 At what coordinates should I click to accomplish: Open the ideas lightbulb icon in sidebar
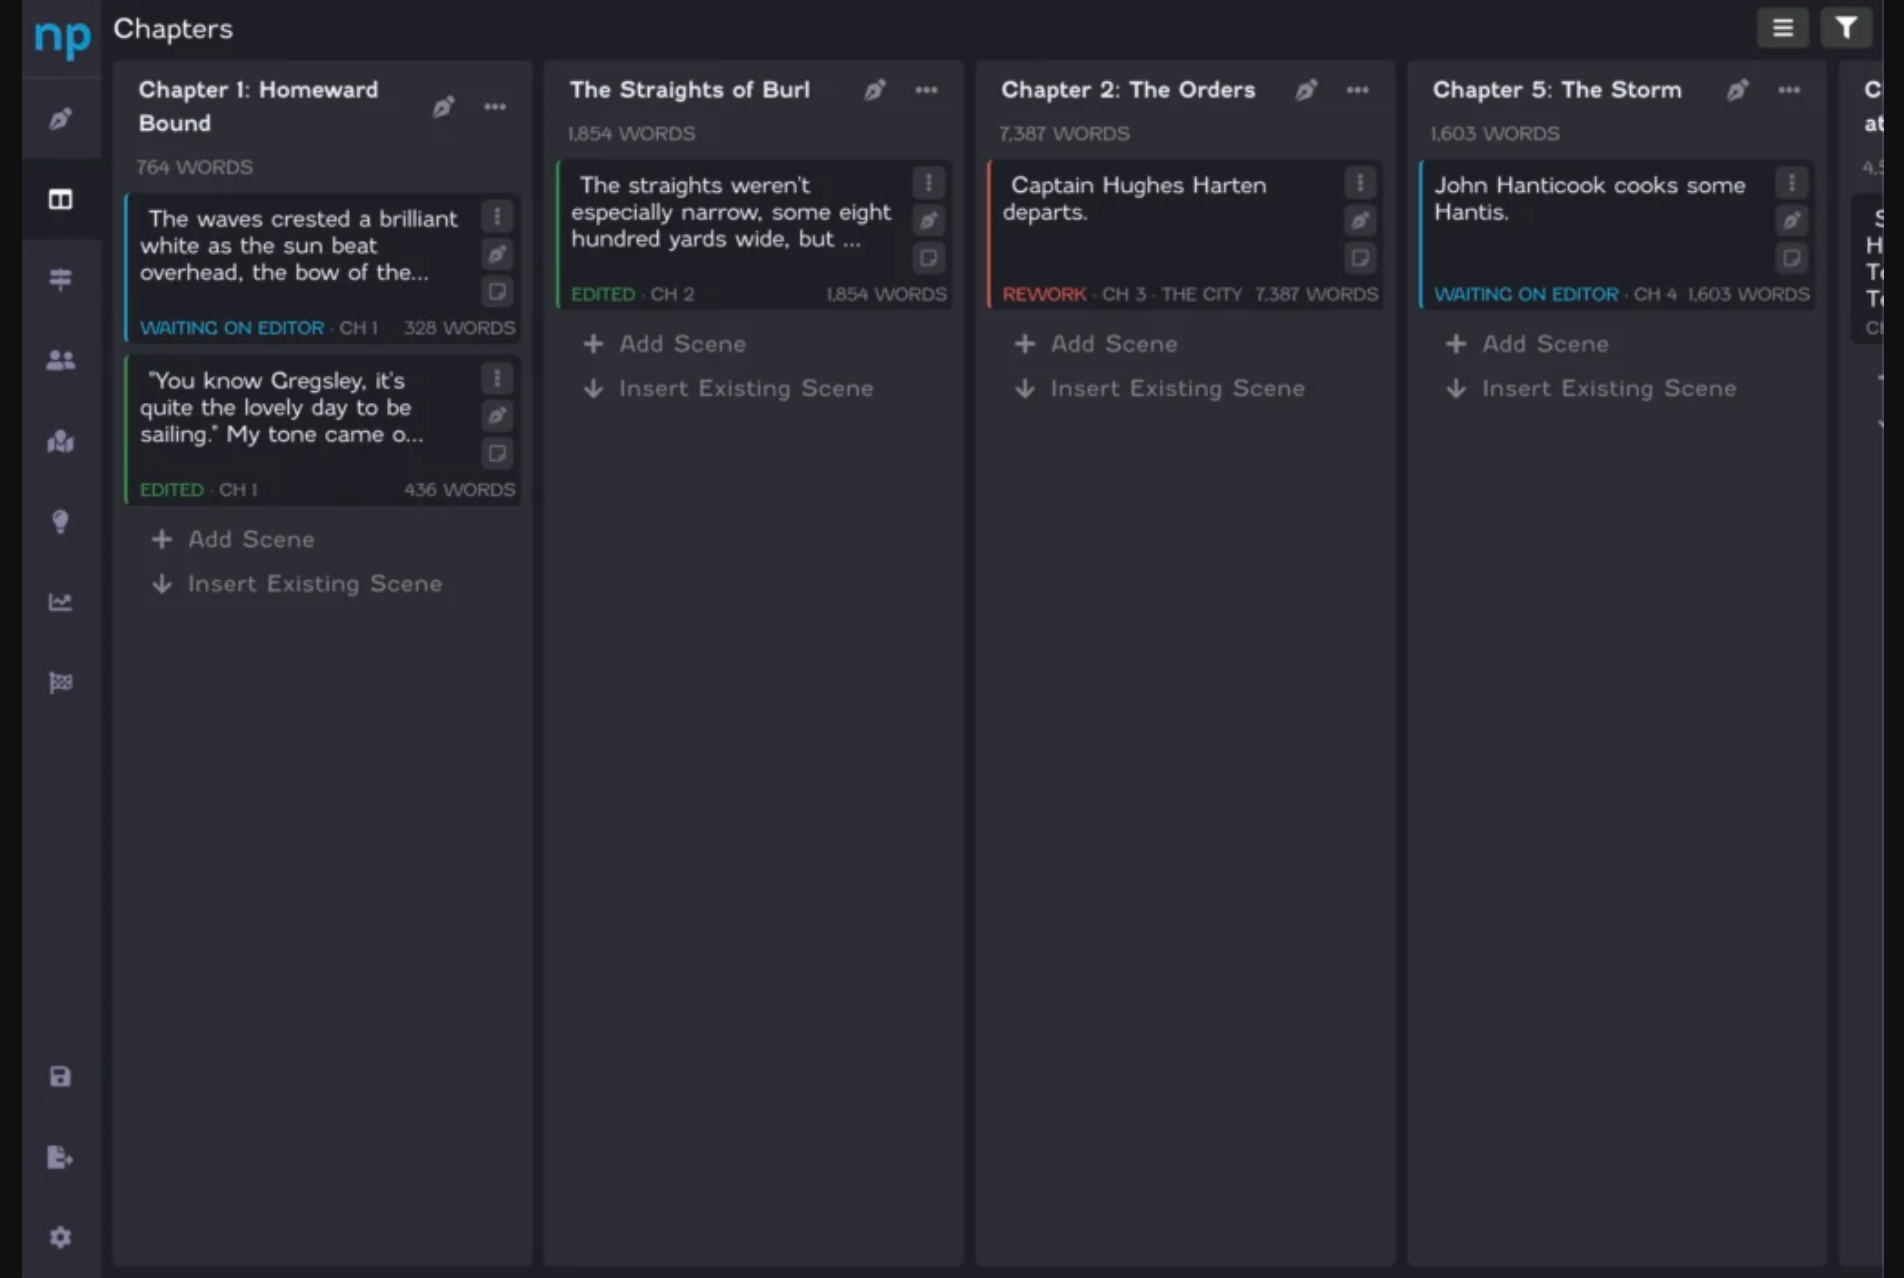pos(61,521)
